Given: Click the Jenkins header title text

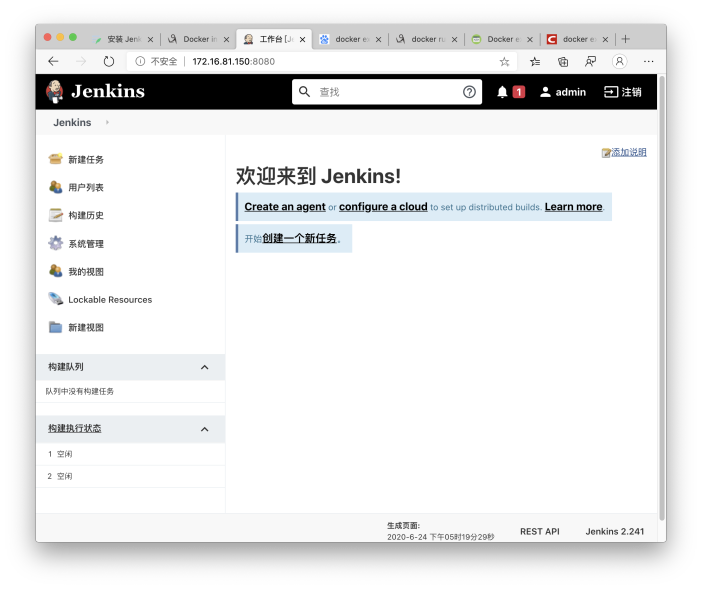Looking at the screenshot, I should (108, 91).
